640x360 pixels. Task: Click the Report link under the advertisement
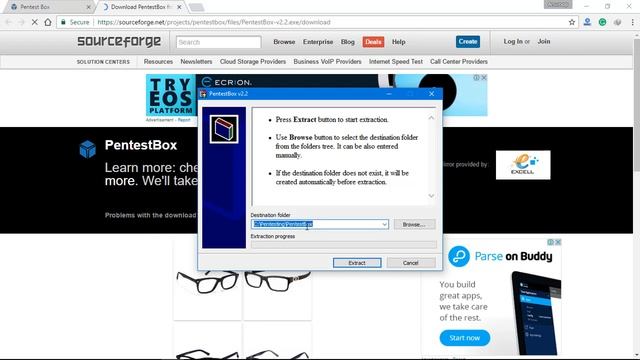tap(184, 120)
